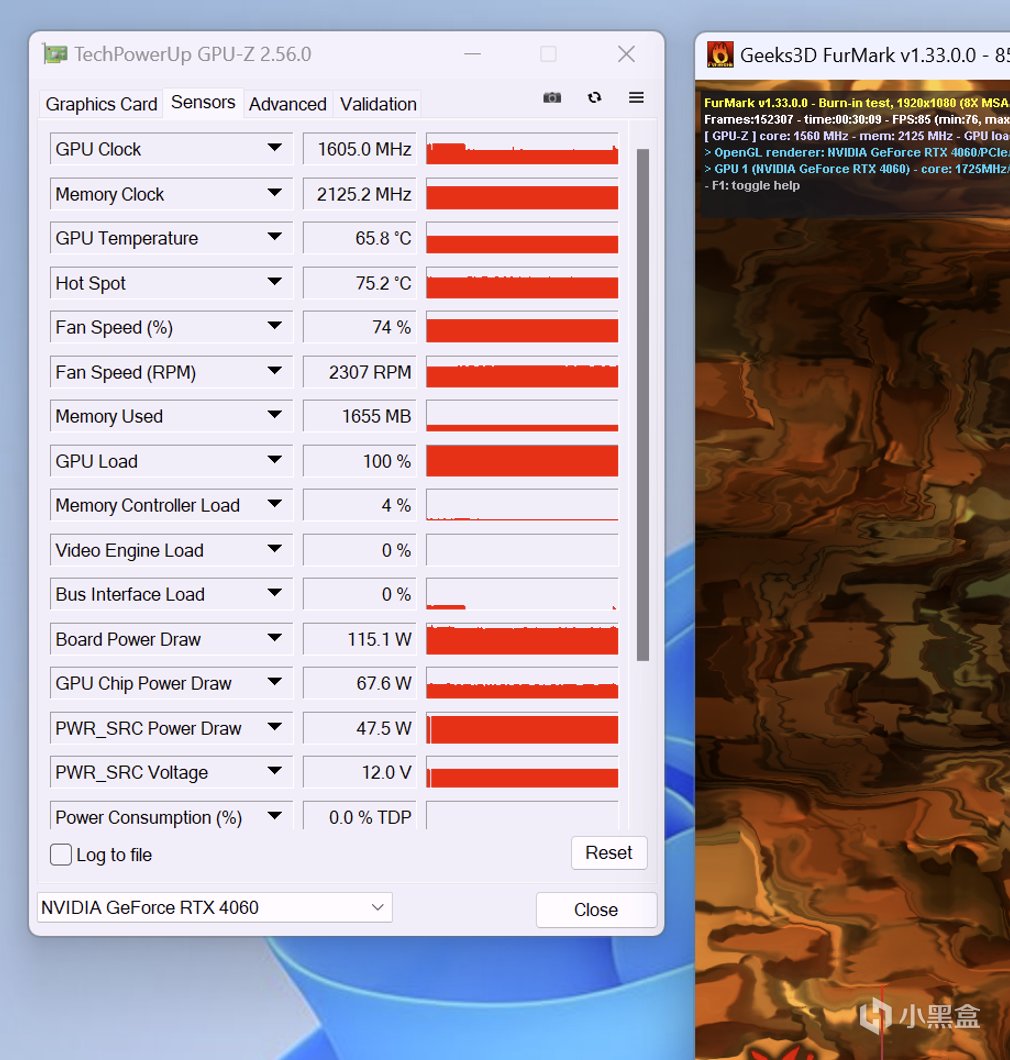The height and width of the screenshot is (1060, 1010).
Task: Click the 100 % GPU Load value
Action: [x=360, y=461]
